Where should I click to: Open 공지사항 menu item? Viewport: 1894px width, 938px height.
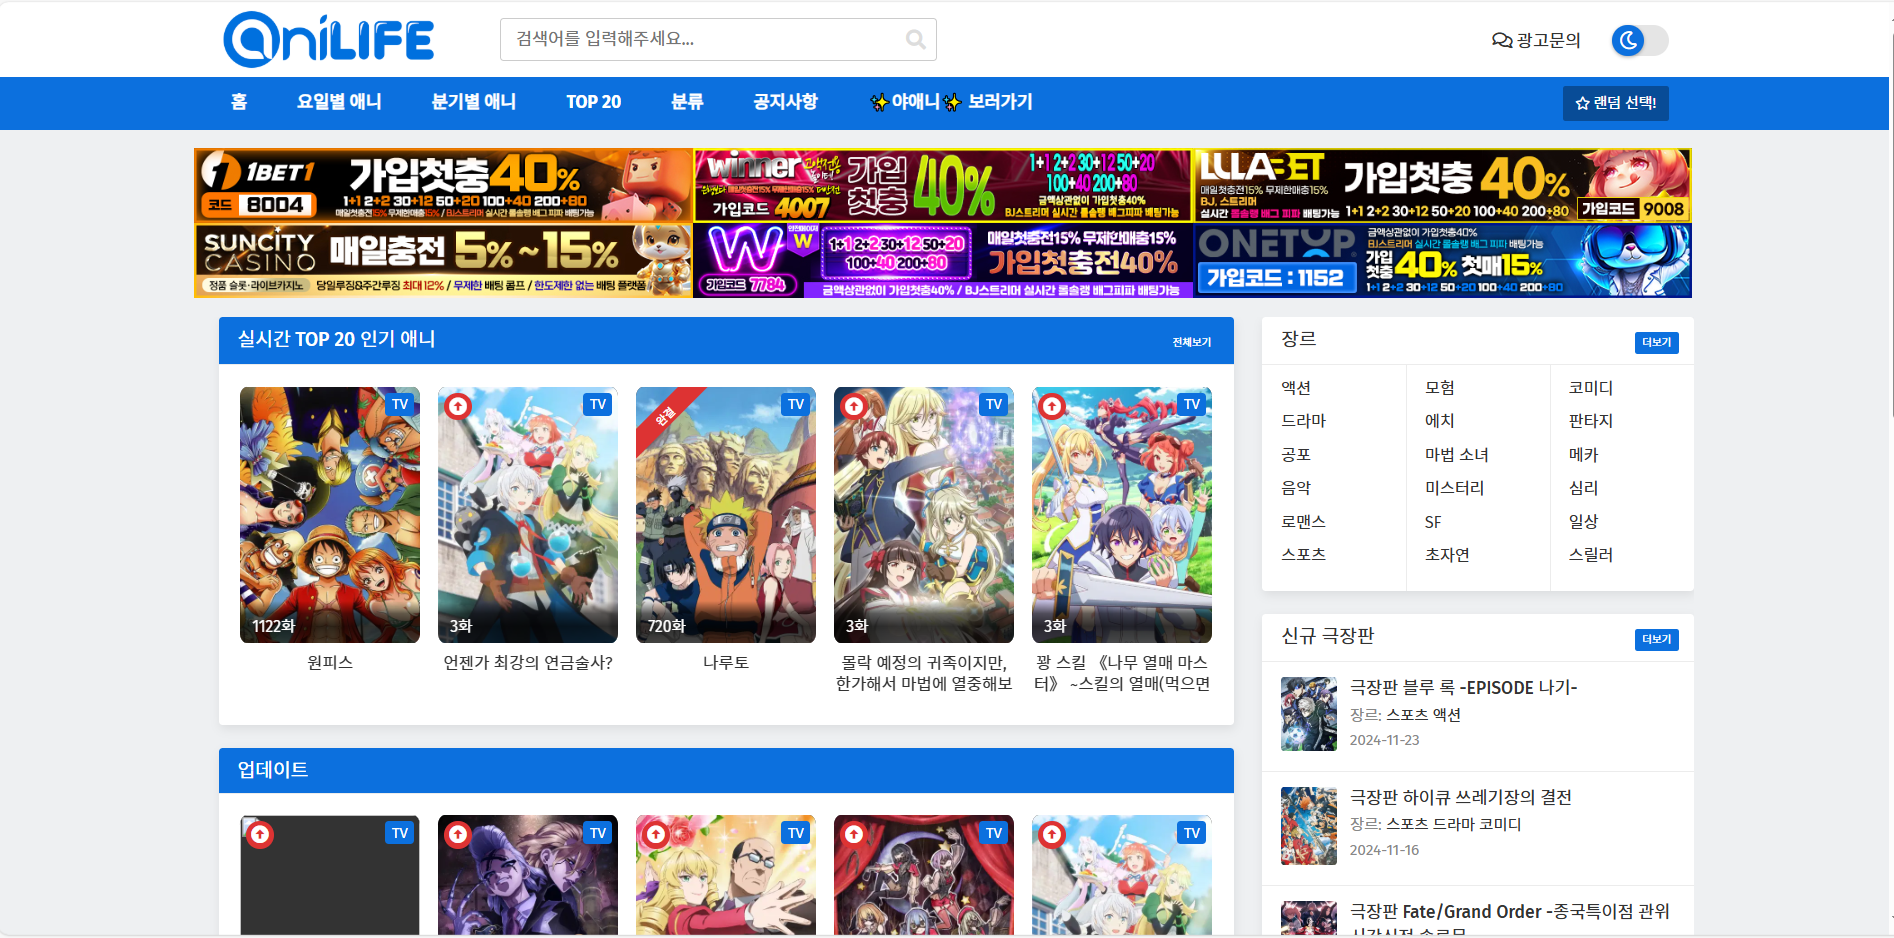pyautogui.click(x=785, y=102)
